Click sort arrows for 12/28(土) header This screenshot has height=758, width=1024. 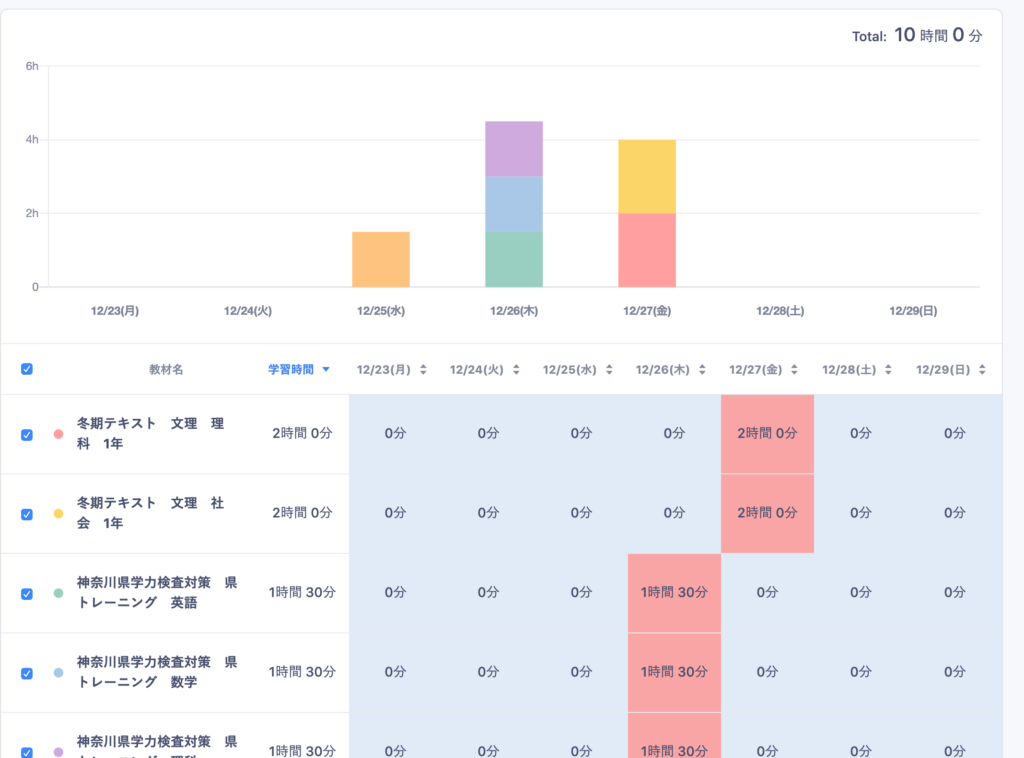coord(889,370)
